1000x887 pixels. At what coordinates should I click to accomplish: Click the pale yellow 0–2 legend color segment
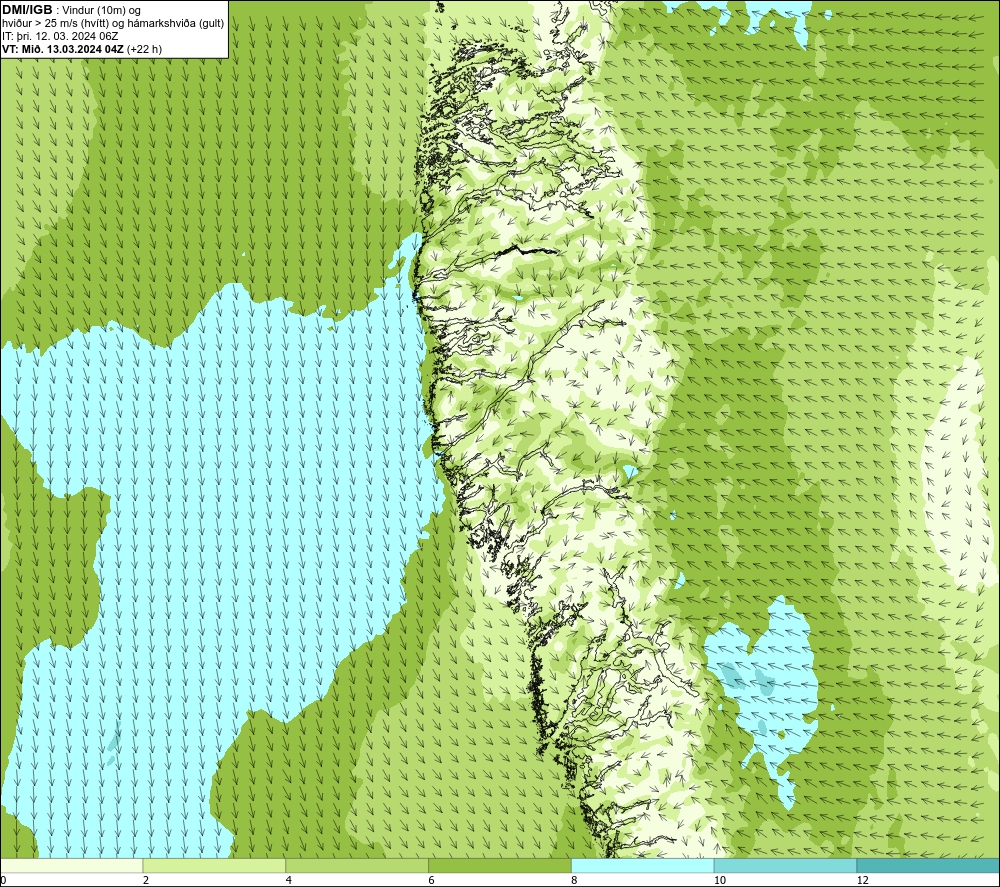71,865
